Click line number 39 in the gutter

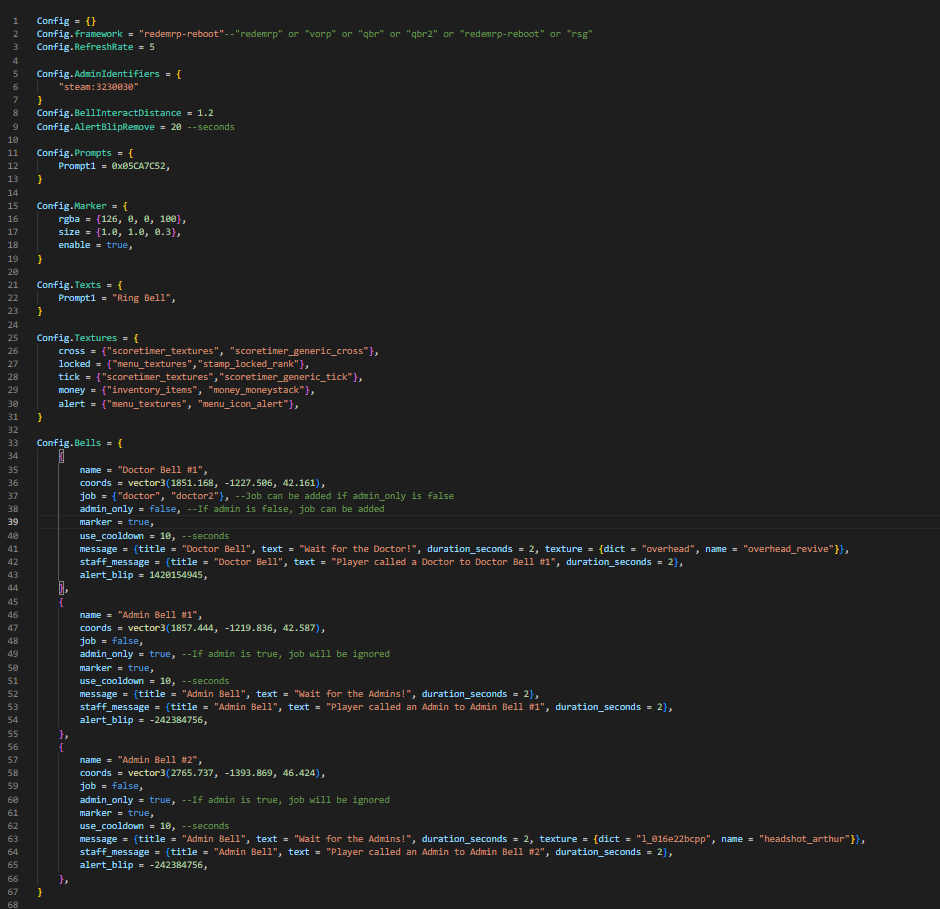coord(14,522)
